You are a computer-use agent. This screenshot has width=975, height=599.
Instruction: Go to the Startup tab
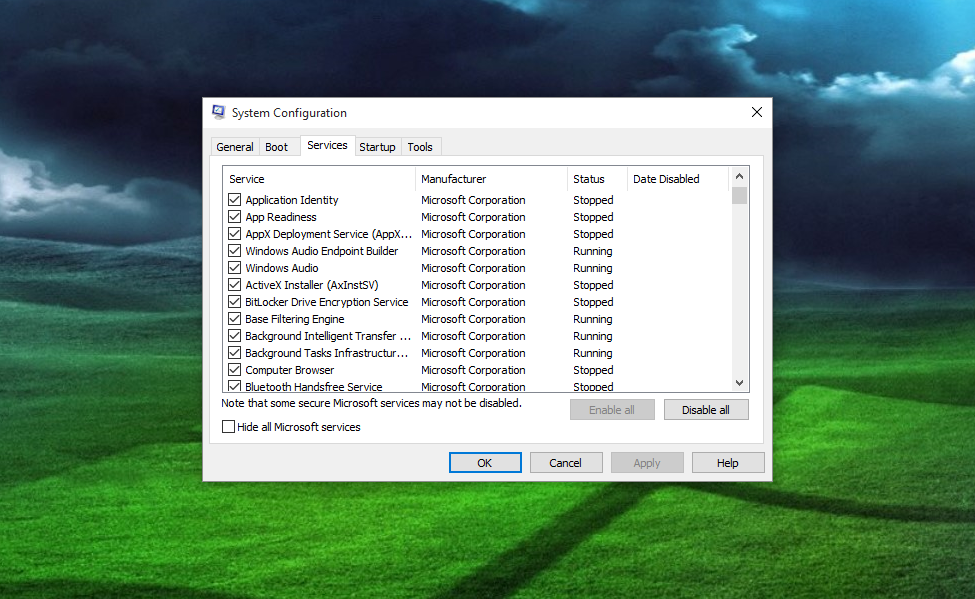[x=377, y=147]
